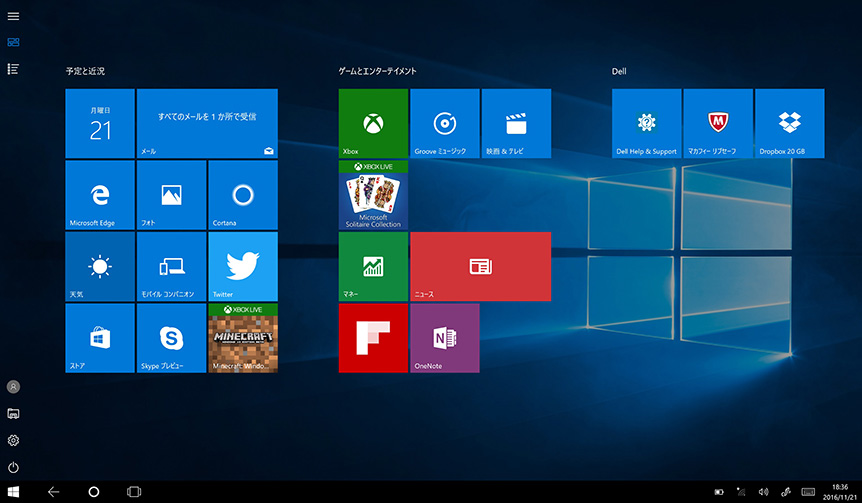Open the OneNote tile
Screen dimensions: 862x503
tap(445, 338)
